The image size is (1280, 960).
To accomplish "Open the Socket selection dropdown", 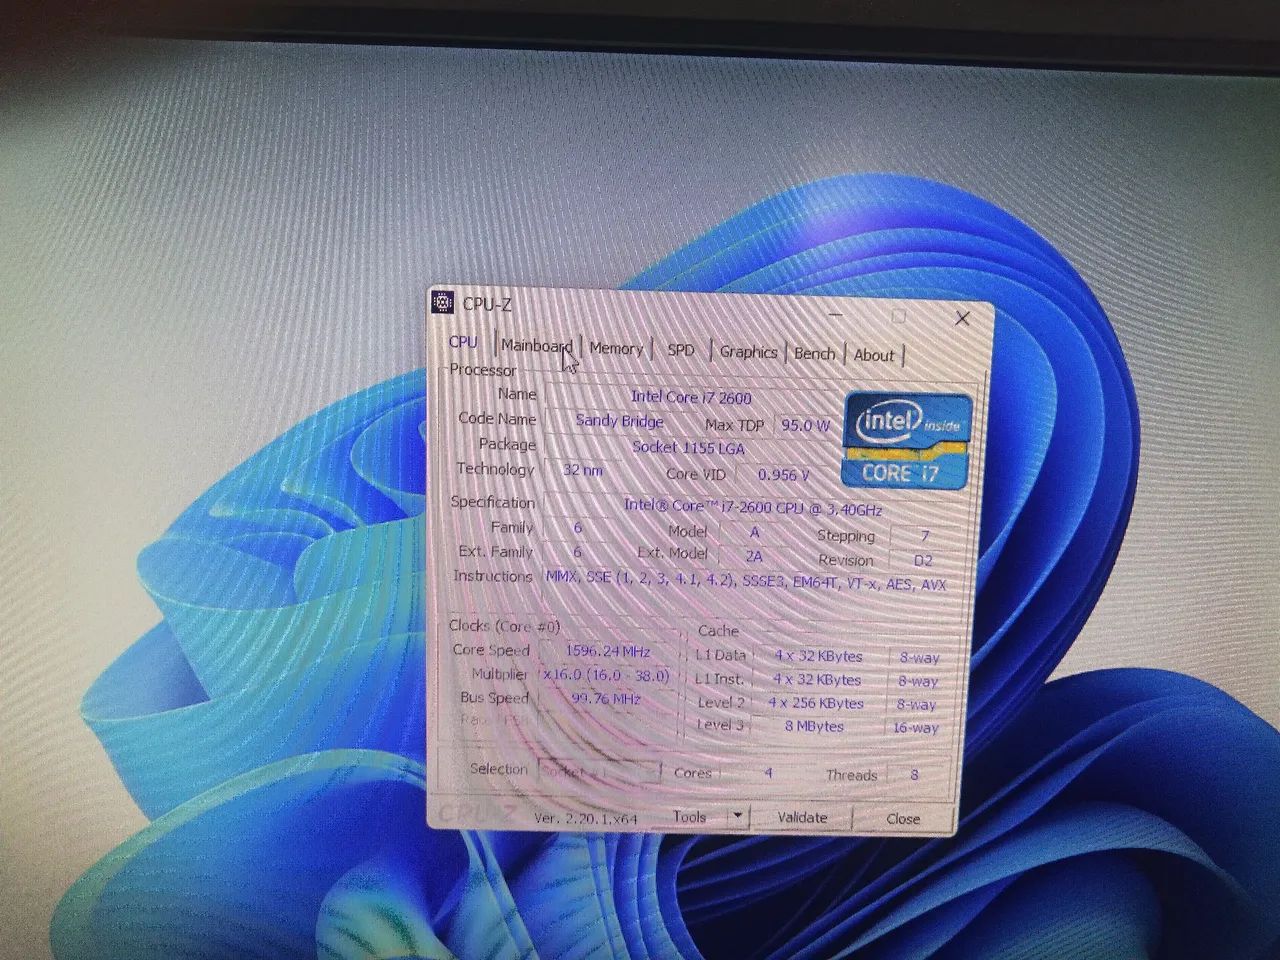I will (599, 771).
